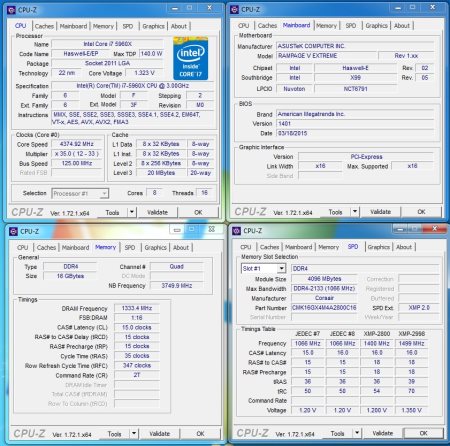Open the Mainboard tab in the Memory window
Image resolution: width=450 pixels, height=446 pixels.
coord(75,247)
